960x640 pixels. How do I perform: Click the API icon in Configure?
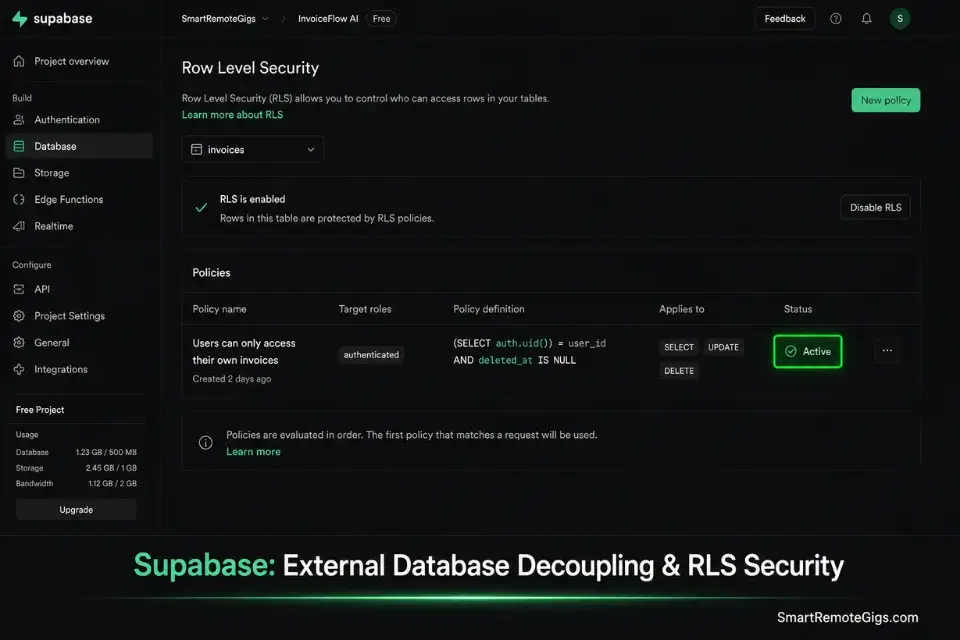coord(19,289)
